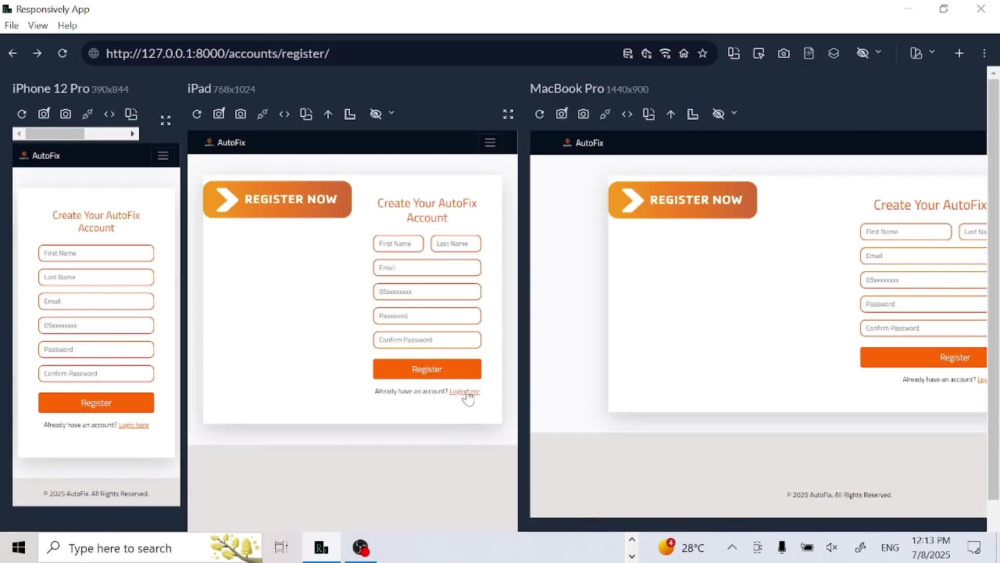Toggle event mirroring for iPad
1000x563 pixels.
click(x=262, y=114)
